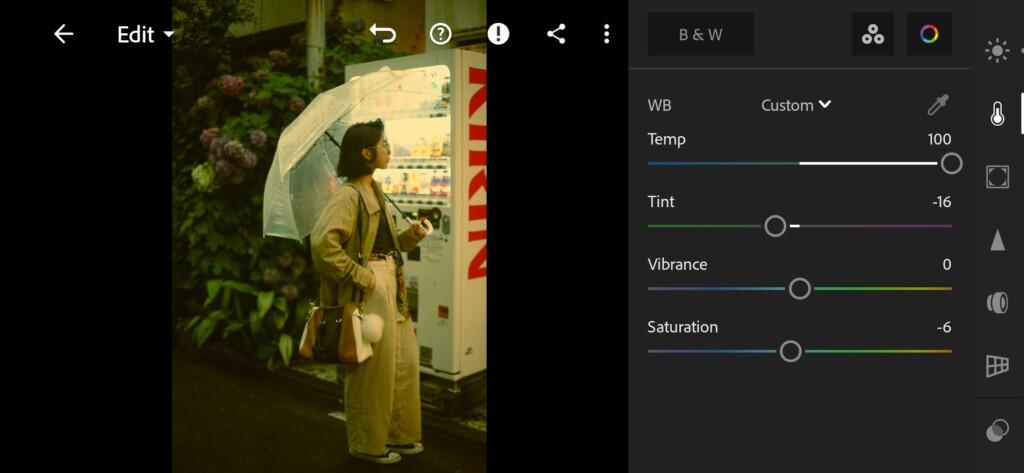The image size is (1024, 473).
Task: Open the color mix wheel icon
Action: point(929,34)
